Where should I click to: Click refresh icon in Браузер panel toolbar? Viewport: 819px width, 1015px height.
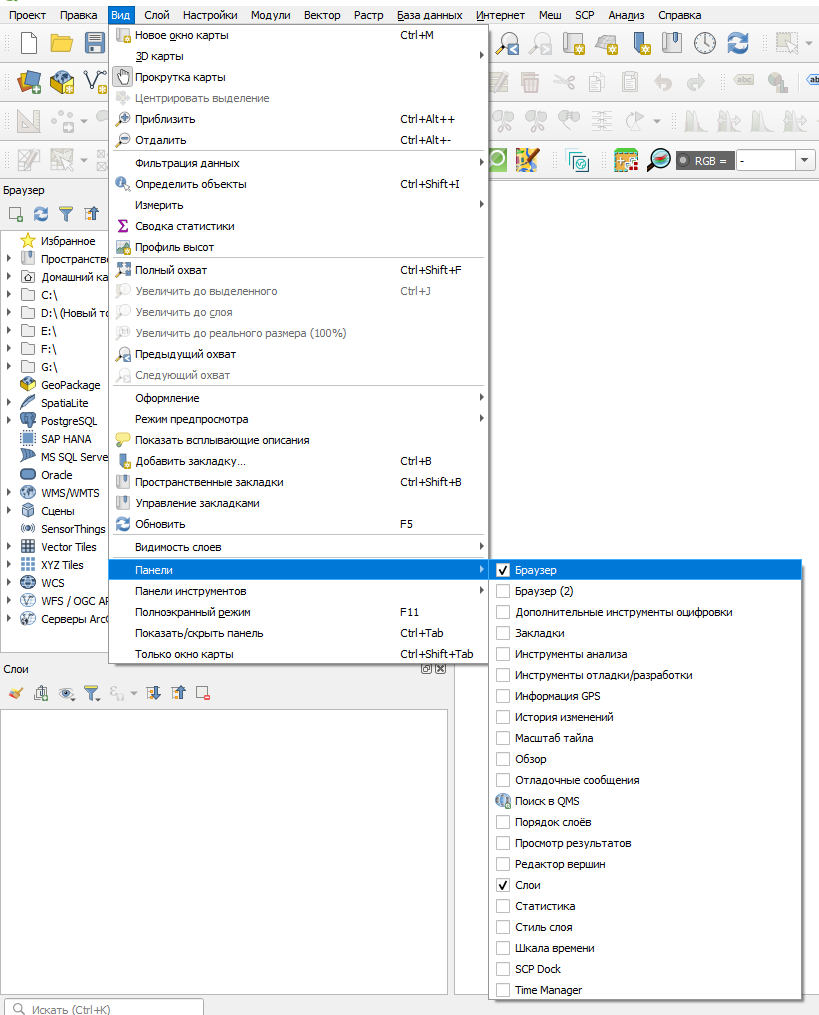(41, 213)
